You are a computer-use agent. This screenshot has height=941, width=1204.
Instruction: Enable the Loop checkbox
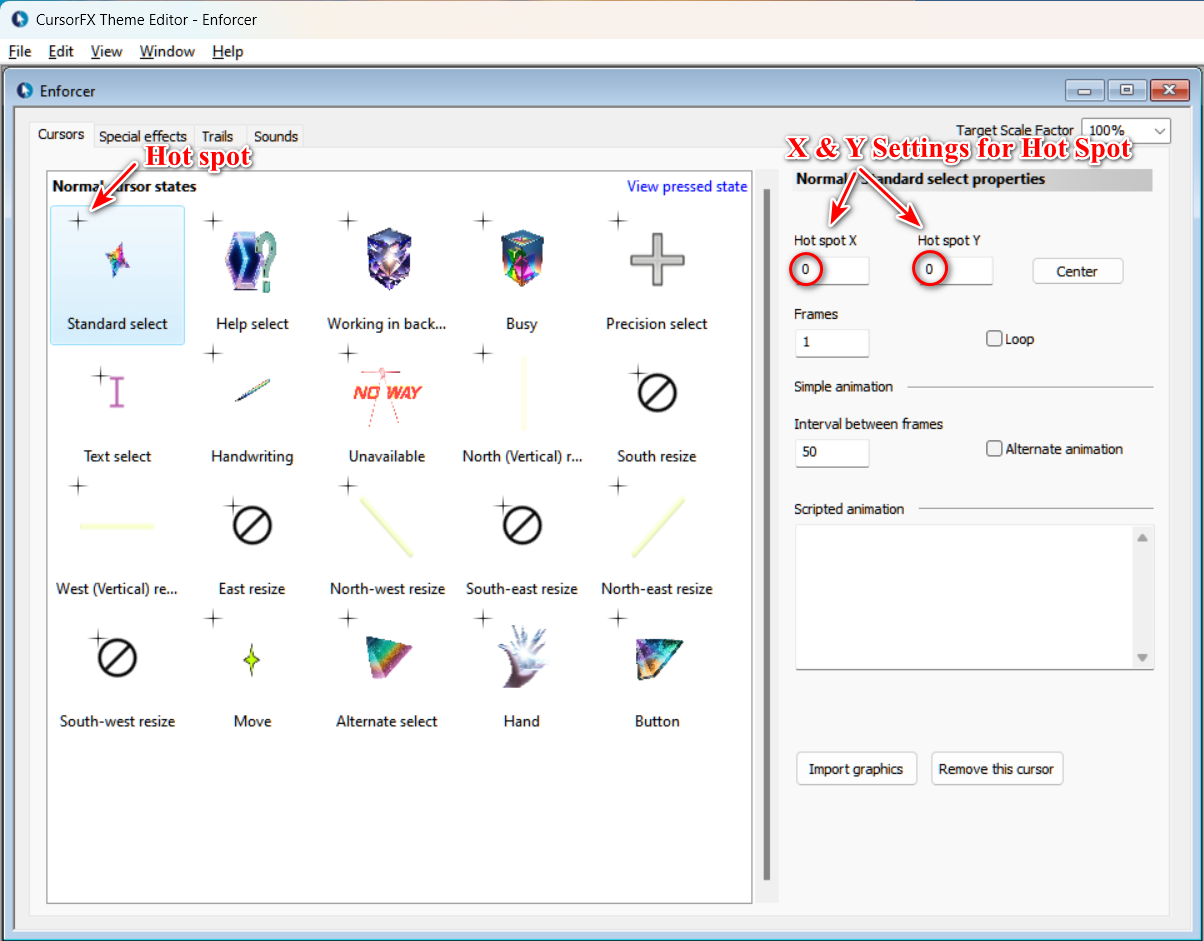click(x=994, y=339)
